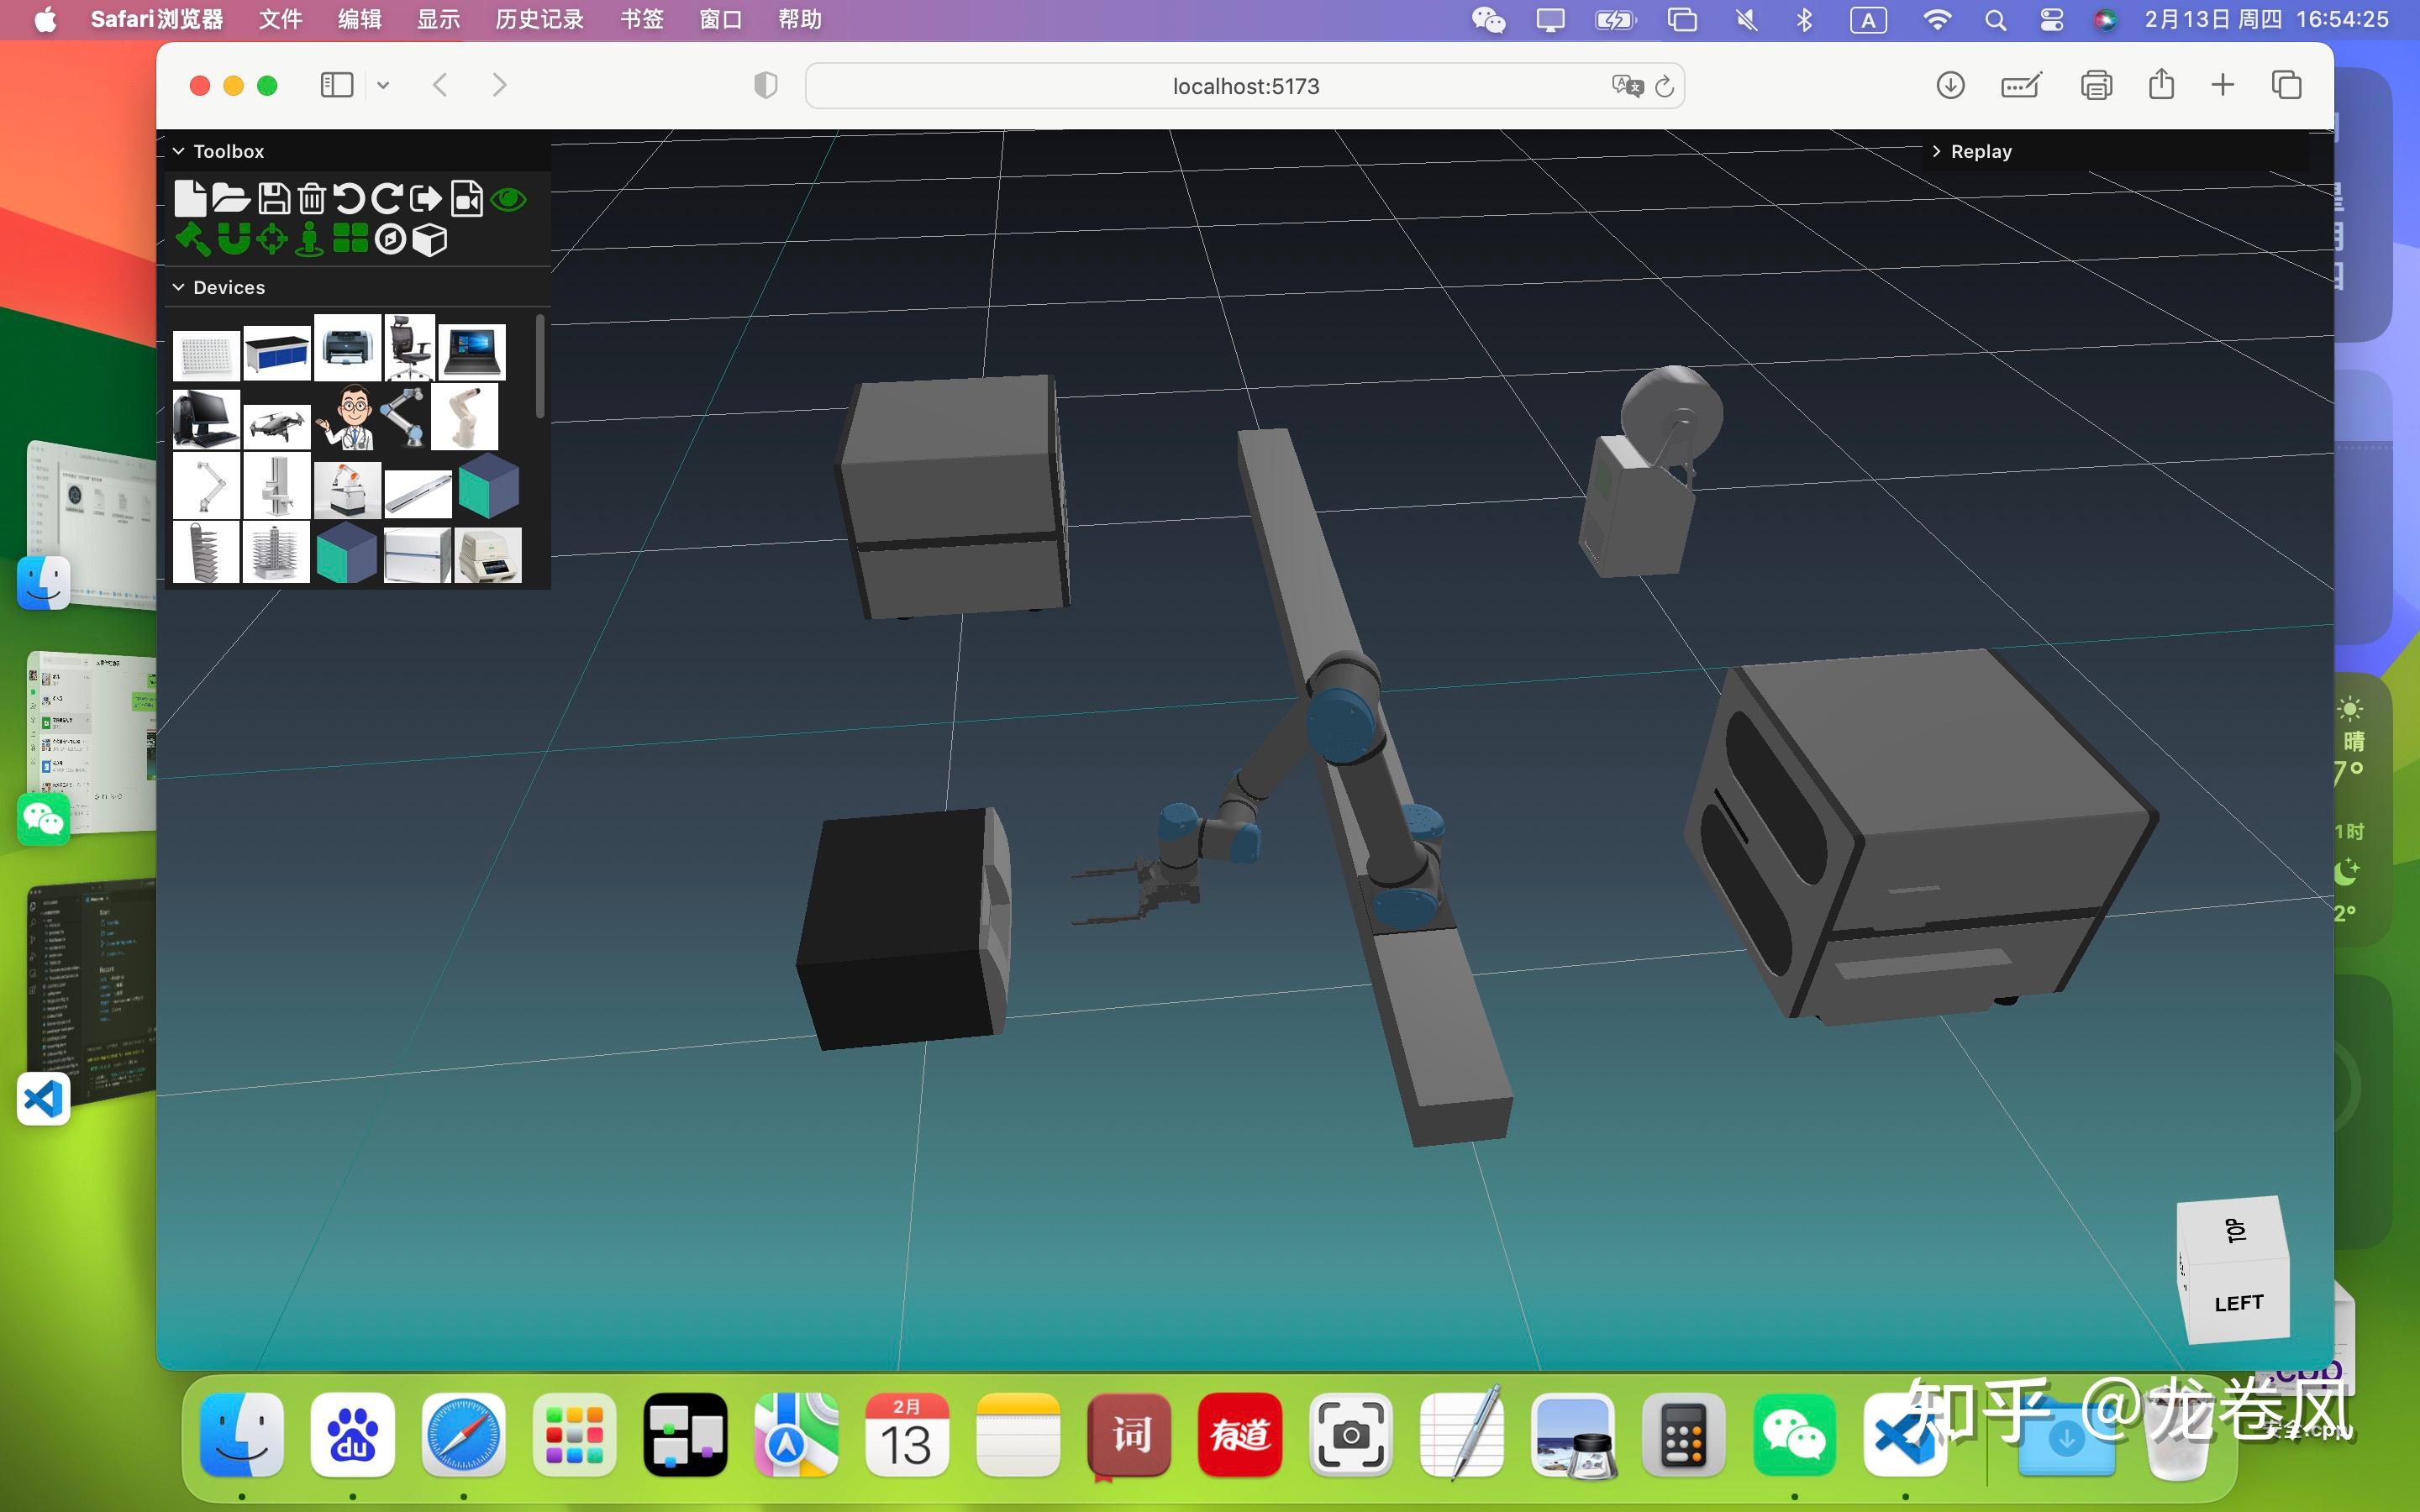Viewport: 2420px width, 1512px height.
Task: Undo last action with counterclockwise arrow
Action: click(349, 199)
